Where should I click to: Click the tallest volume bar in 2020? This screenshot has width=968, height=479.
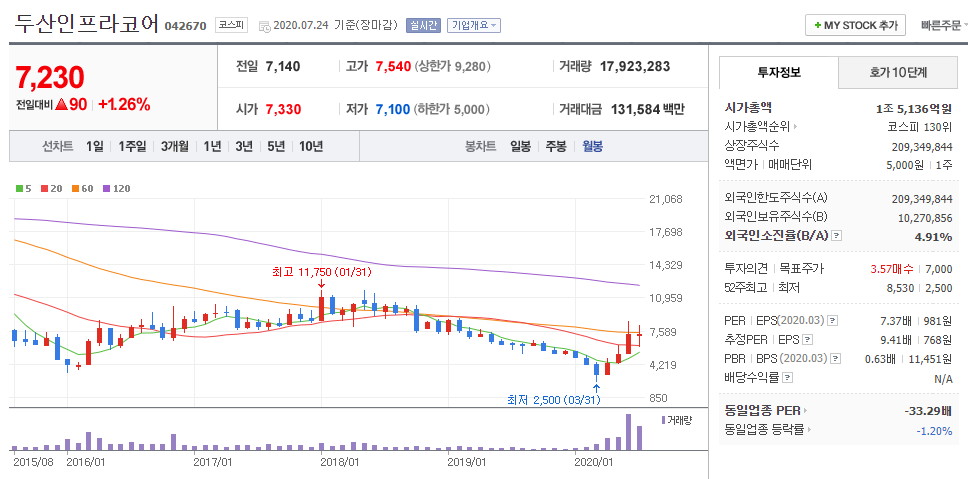(x=628, y=432)
